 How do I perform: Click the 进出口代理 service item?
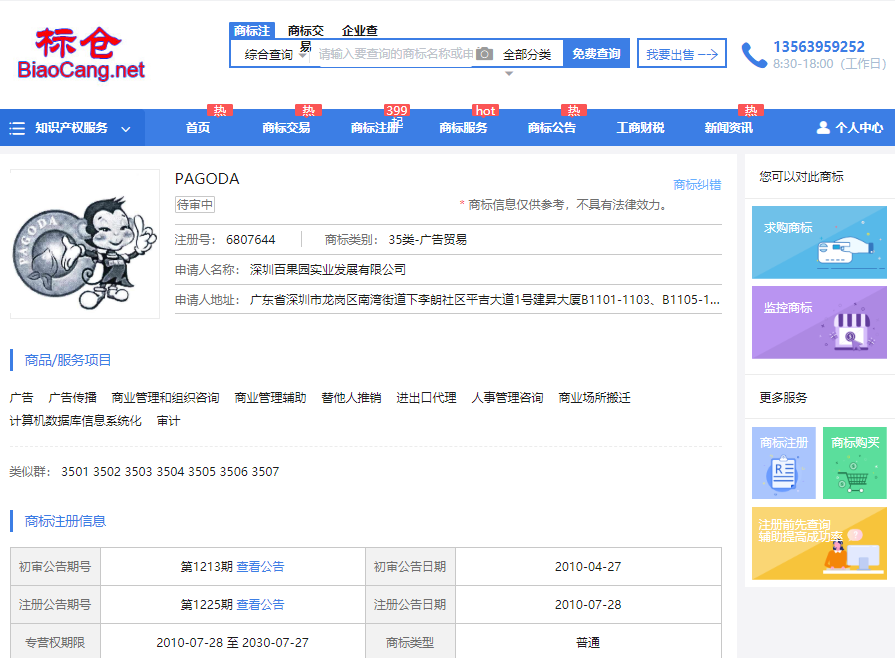426,398
